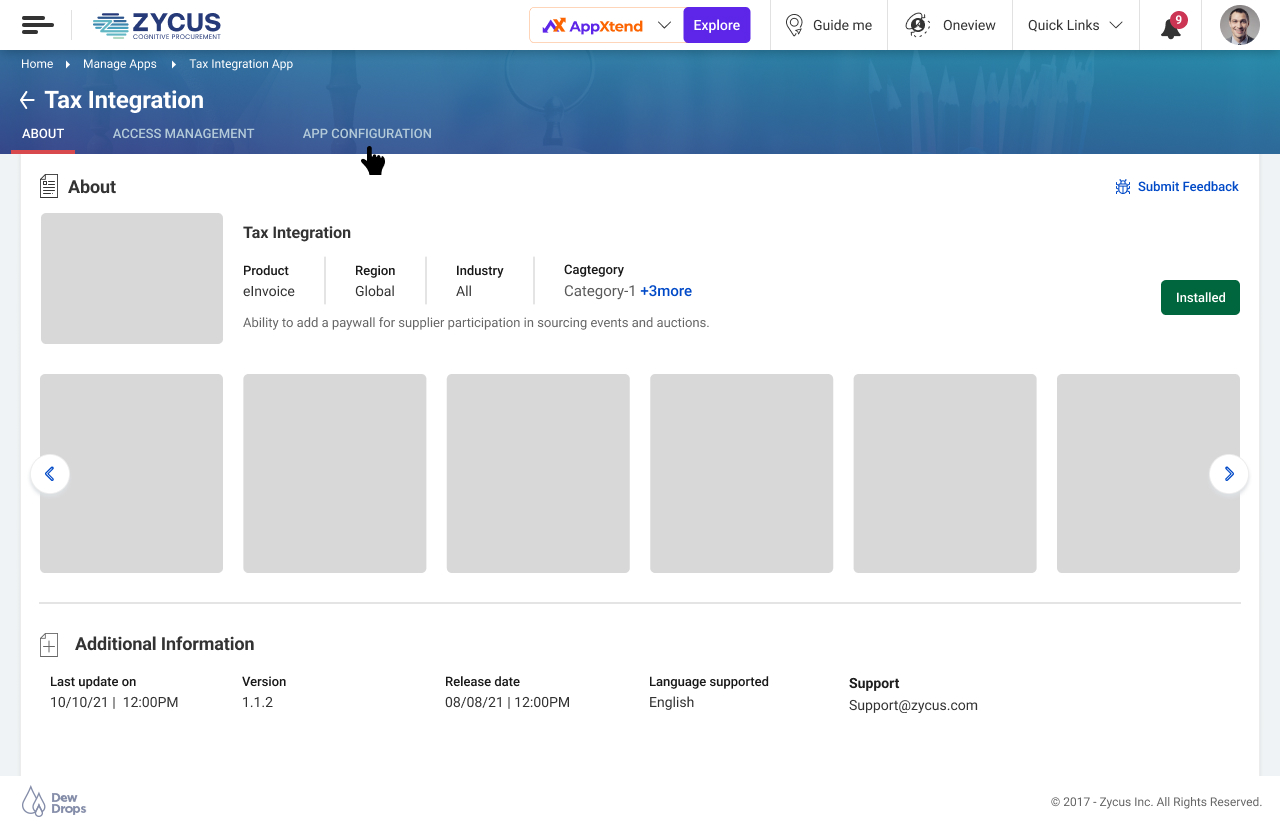
Task: Switch to the App Configuration tab
Action: pyautogui.click(x=367, y=133)
